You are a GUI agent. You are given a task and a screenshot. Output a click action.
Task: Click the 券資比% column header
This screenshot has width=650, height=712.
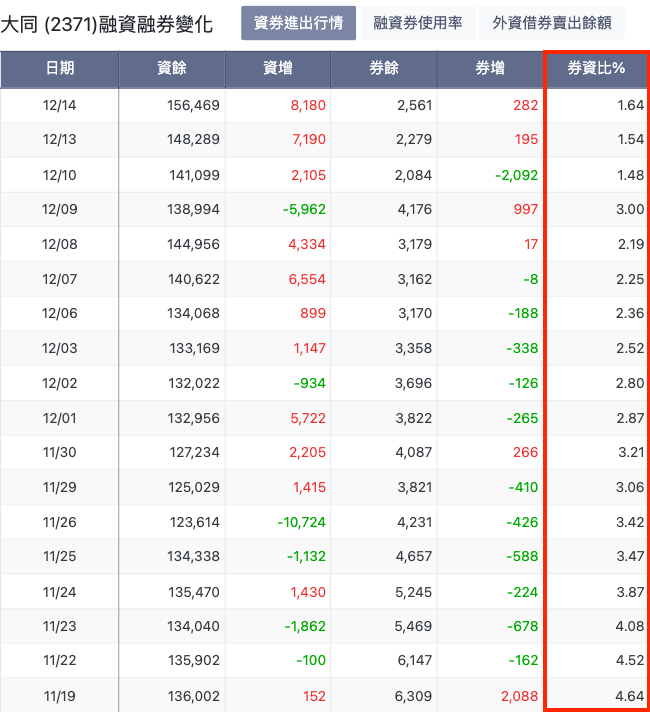coord(596,69)
